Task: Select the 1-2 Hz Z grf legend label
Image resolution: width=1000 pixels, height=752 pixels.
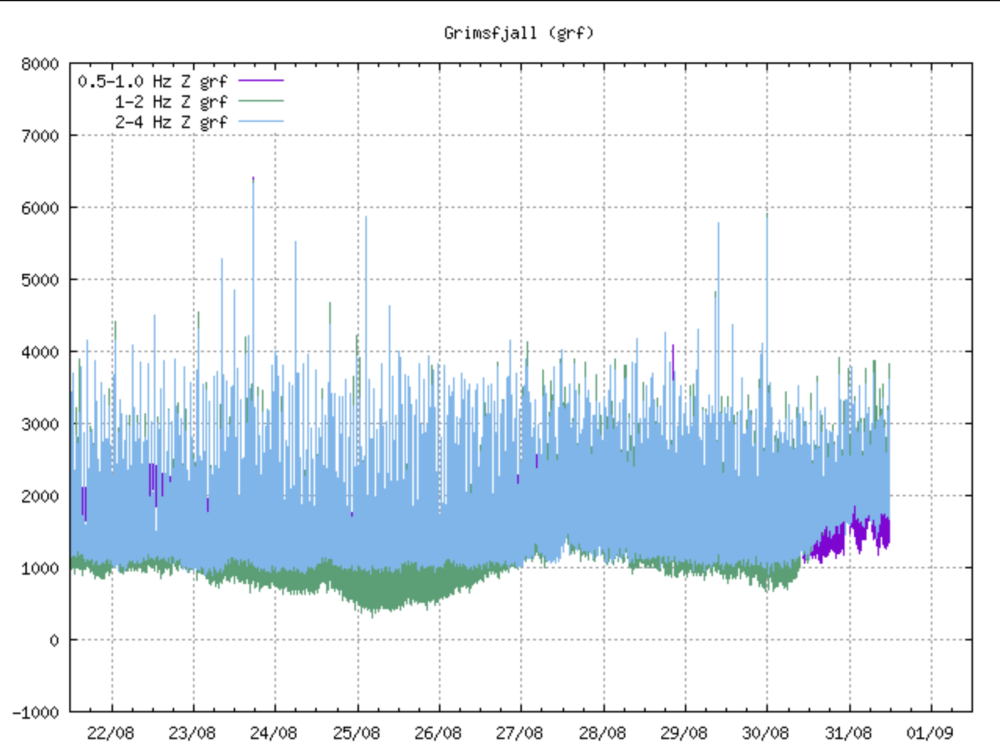Action: click(x=169, y=102)
